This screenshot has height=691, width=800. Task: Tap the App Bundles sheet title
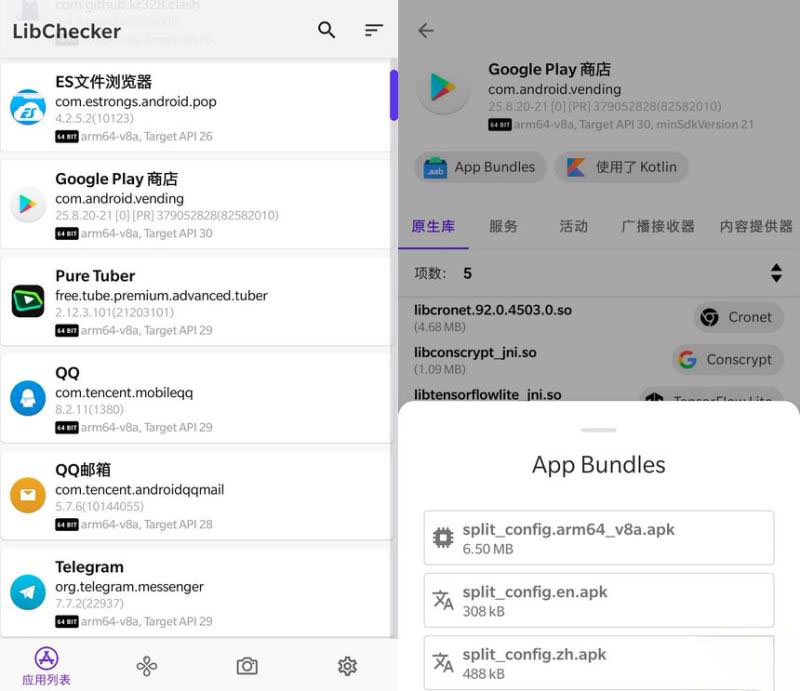[x=598, y=465]
